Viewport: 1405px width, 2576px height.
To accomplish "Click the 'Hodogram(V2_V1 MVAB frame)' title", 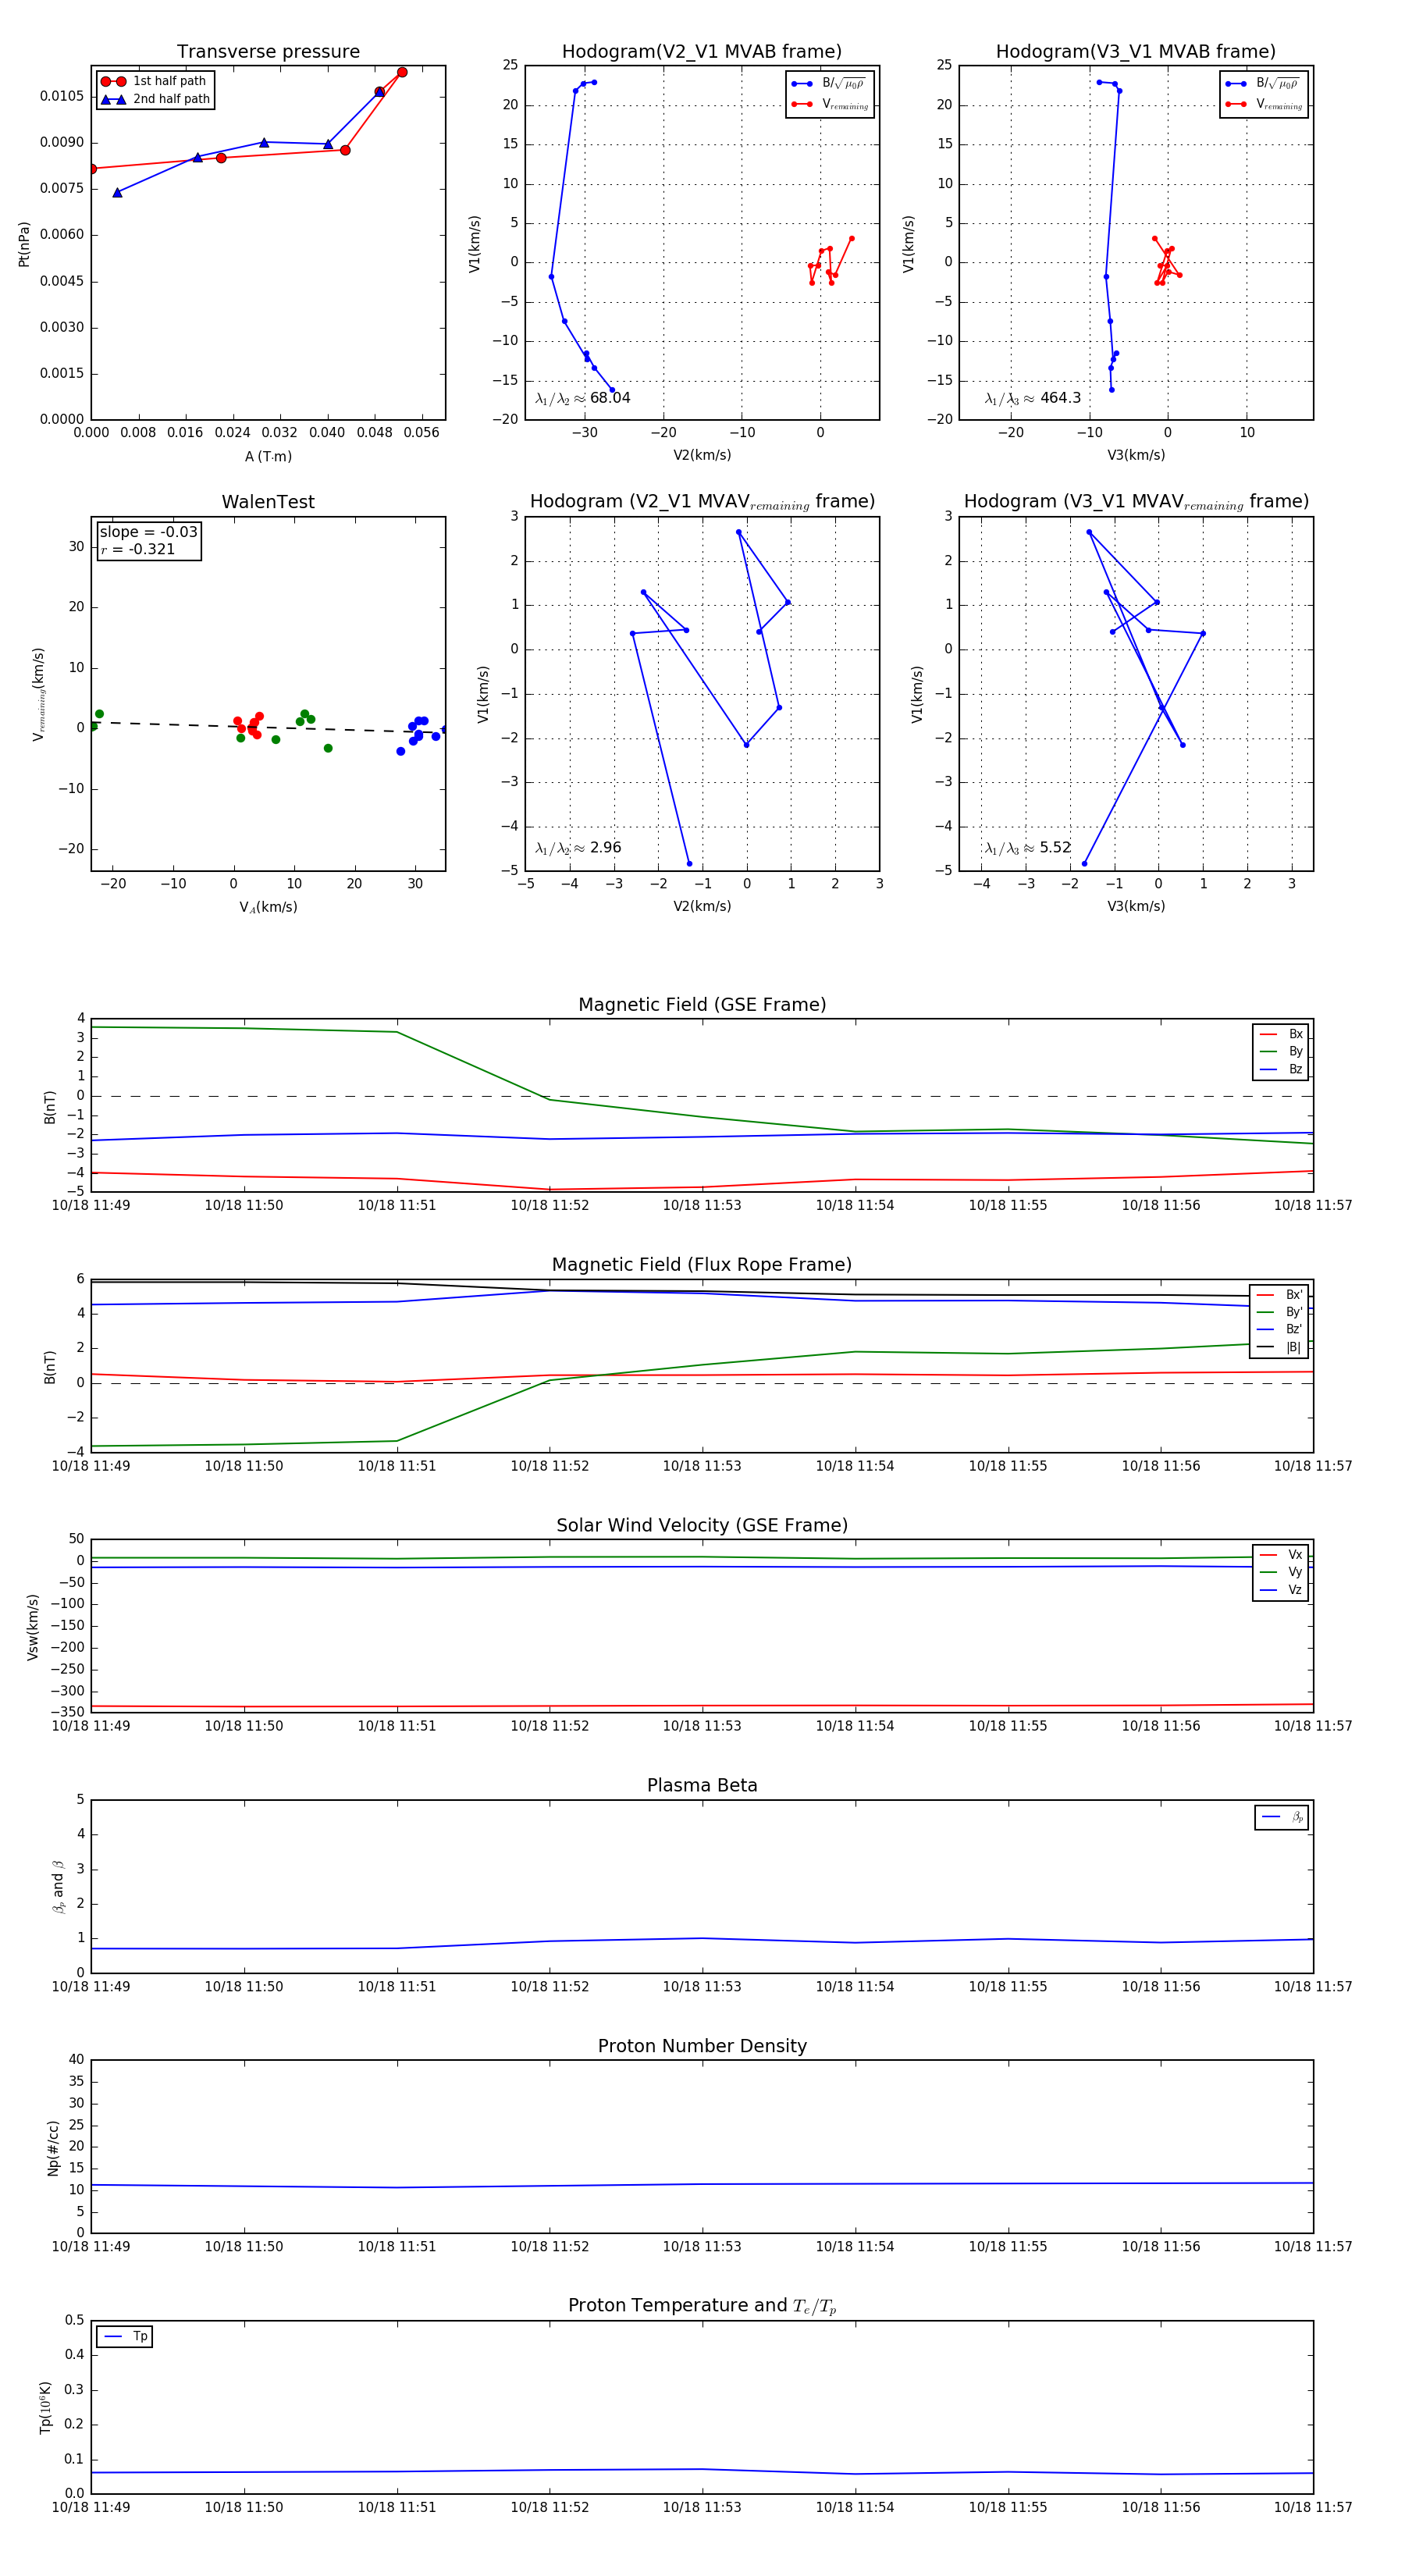I will click(702, 52).
